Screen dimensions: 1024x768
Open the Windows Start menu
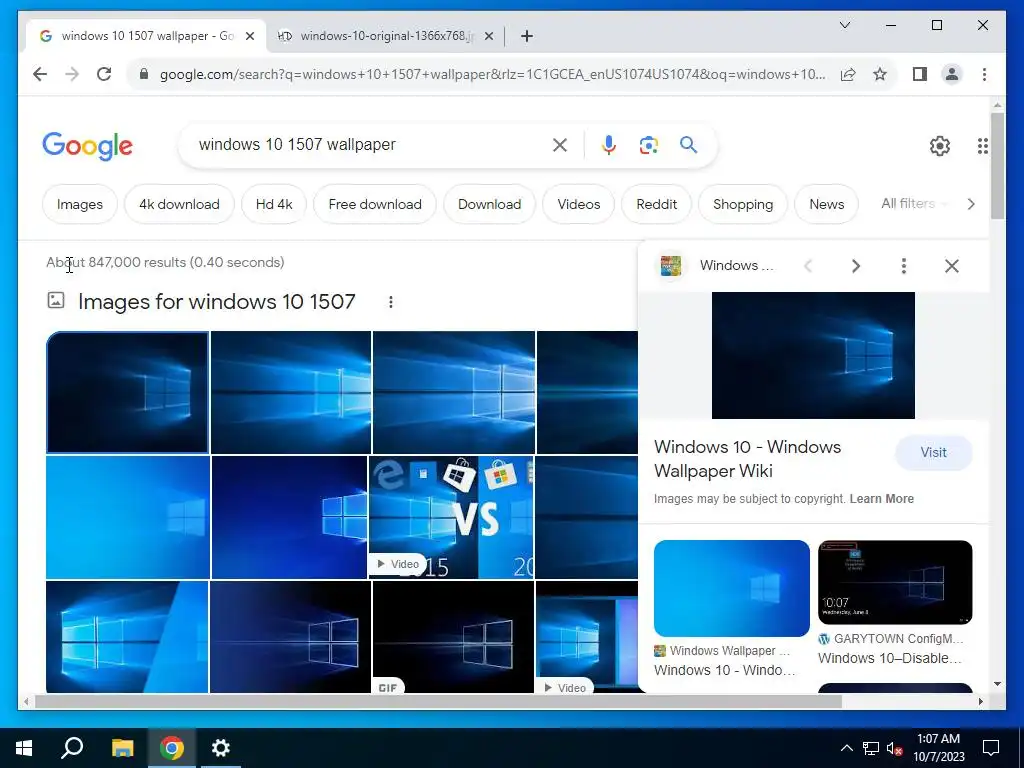[24, 748]
